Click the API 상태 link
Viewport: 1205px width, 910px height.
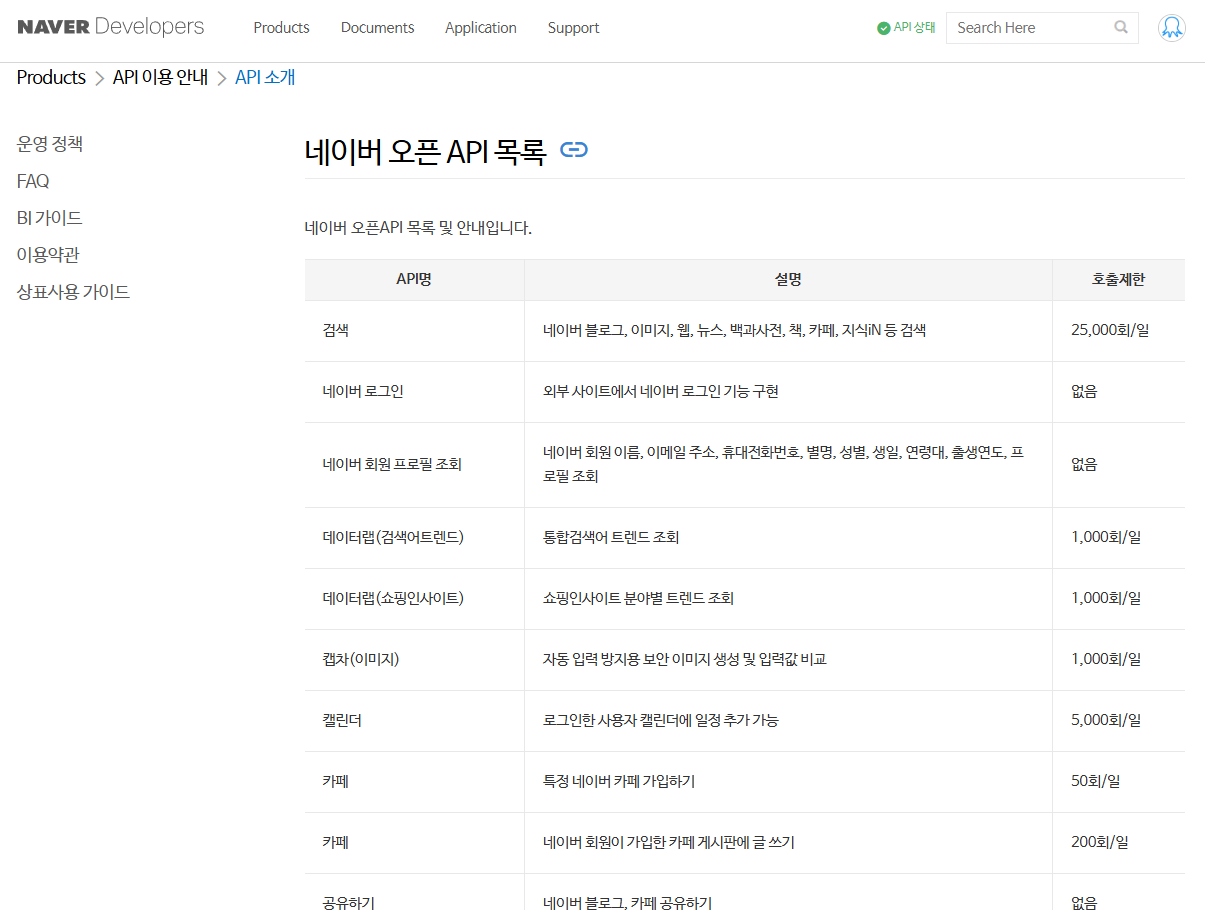914,28
